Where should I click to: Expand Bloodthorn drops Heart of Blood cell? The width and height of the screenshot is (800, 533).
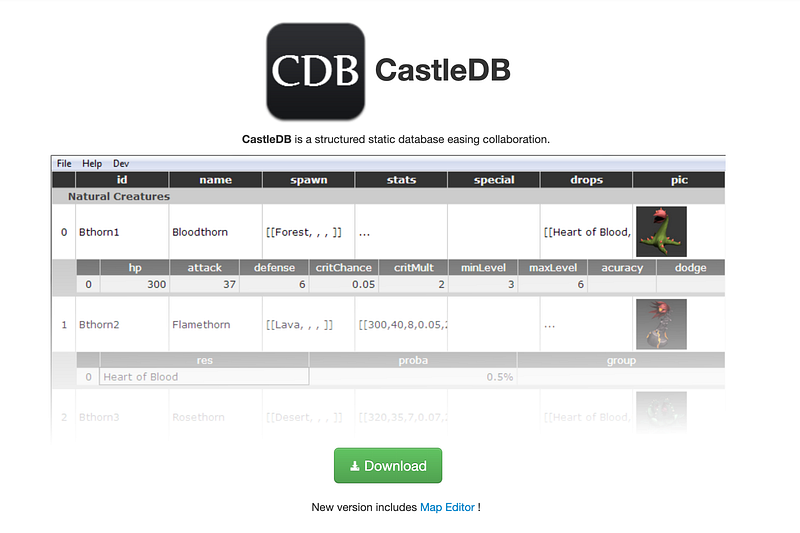pos(586,232)
